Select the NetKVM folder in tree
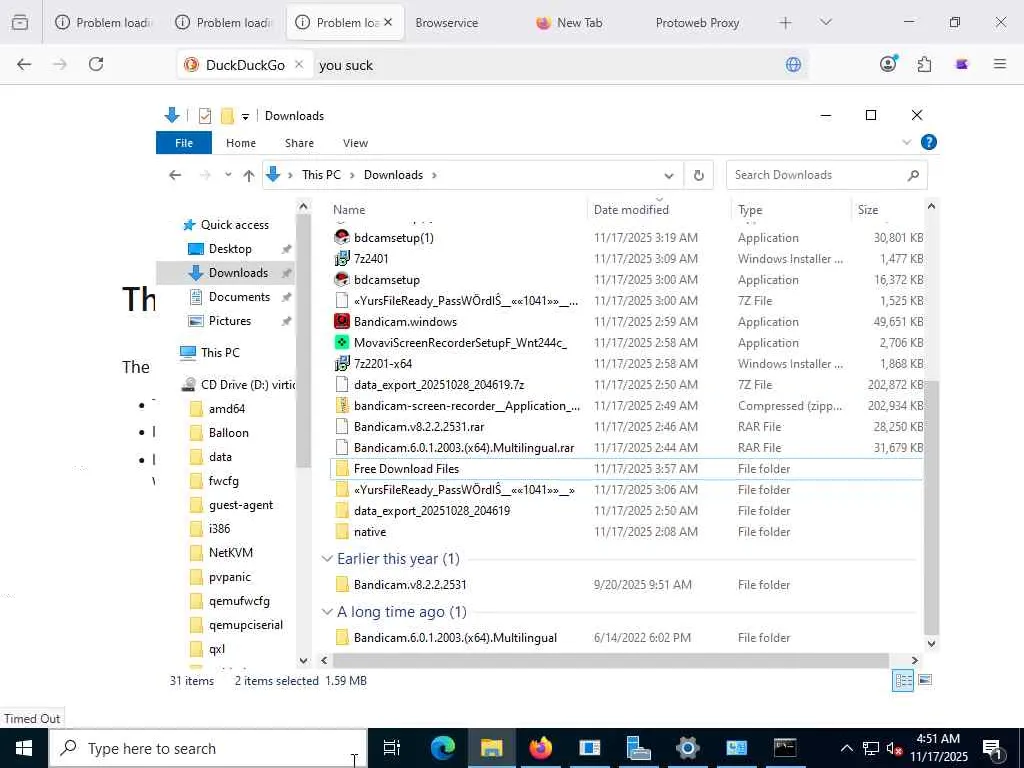This screenshot has width=1024, height=768. coord(231,552)
